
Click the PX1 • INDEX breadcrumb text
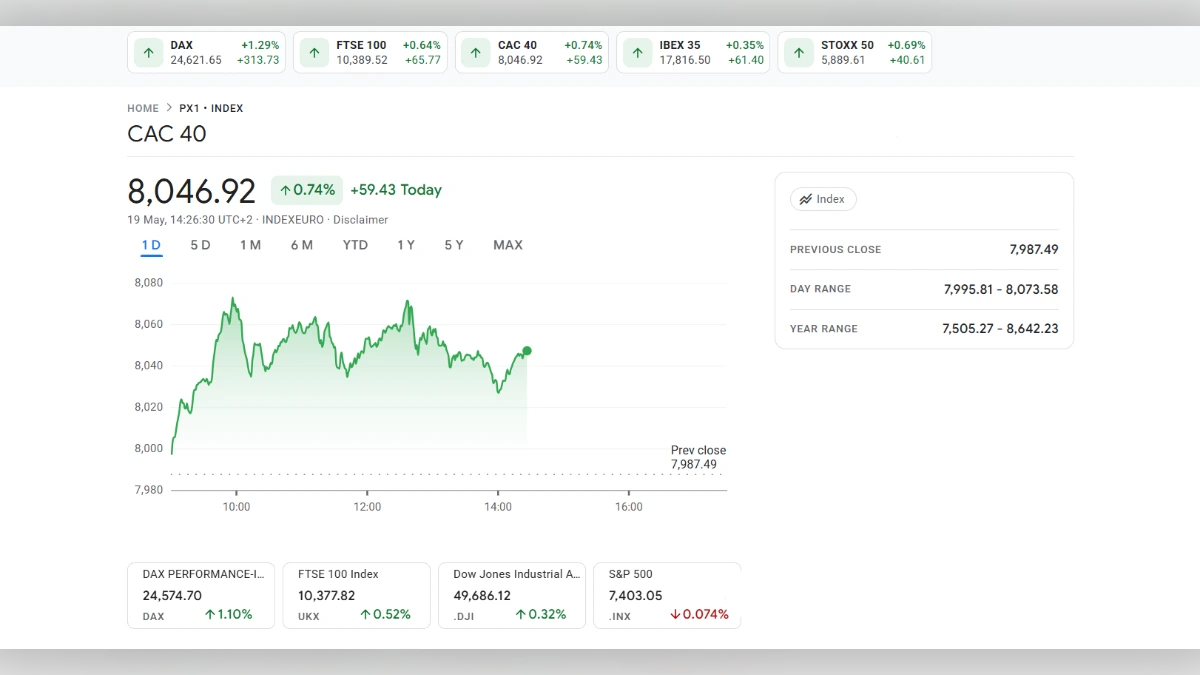[x=211, y=108]
